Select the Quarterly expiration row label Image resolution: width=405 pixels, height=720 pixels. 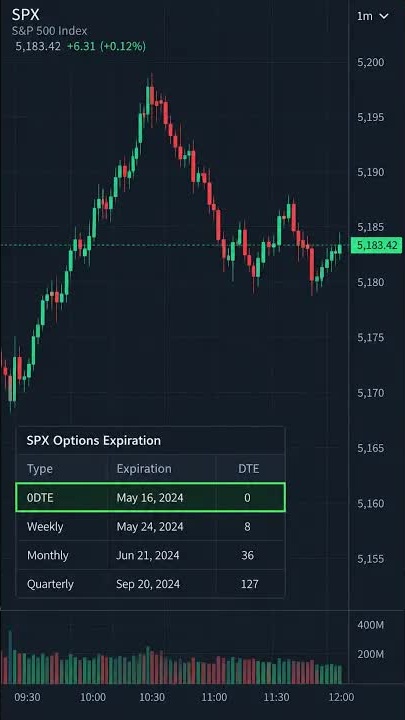click(x=50, y=584)
